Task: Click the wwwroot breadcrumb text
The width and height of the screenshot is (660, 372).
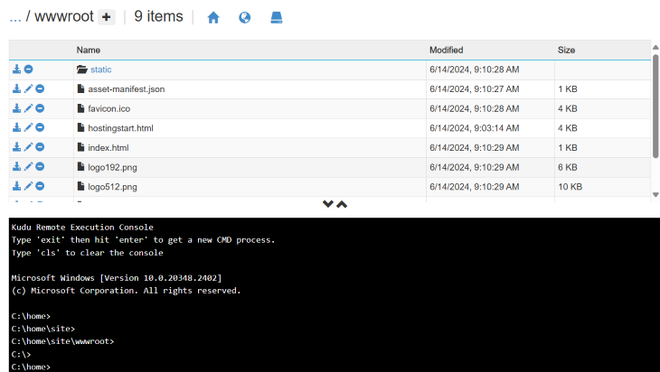Action: tap(64, 16)
